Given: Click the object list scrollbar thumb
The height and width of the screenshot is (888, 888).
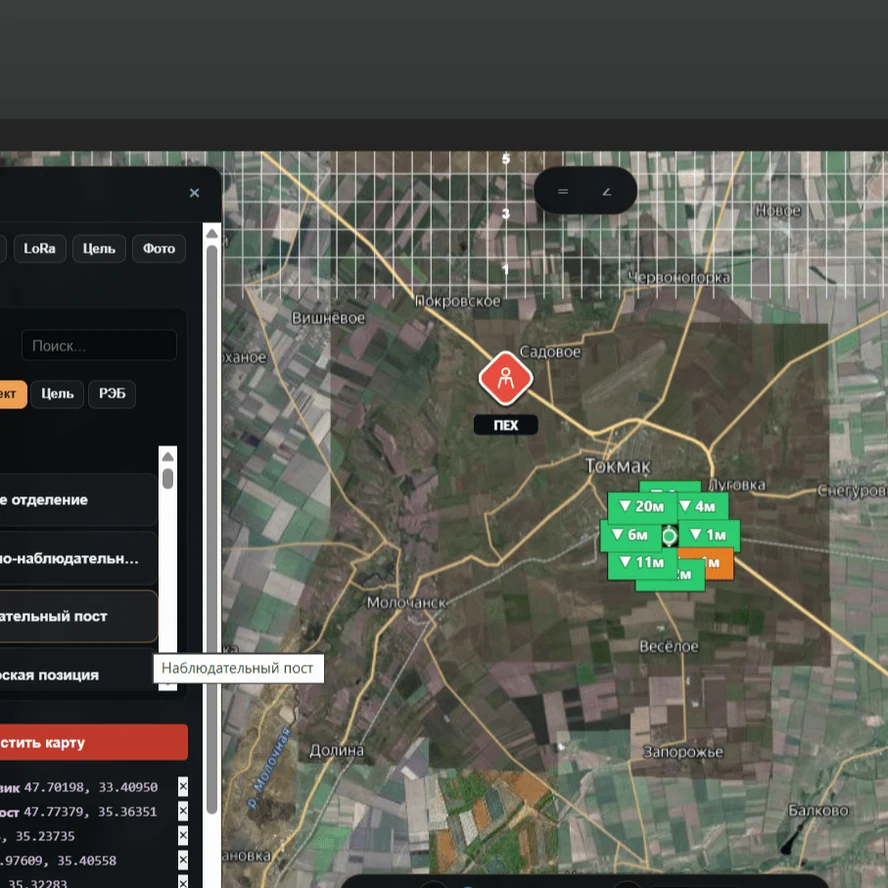Looking at the screenshot, I should tap(168, 477).
